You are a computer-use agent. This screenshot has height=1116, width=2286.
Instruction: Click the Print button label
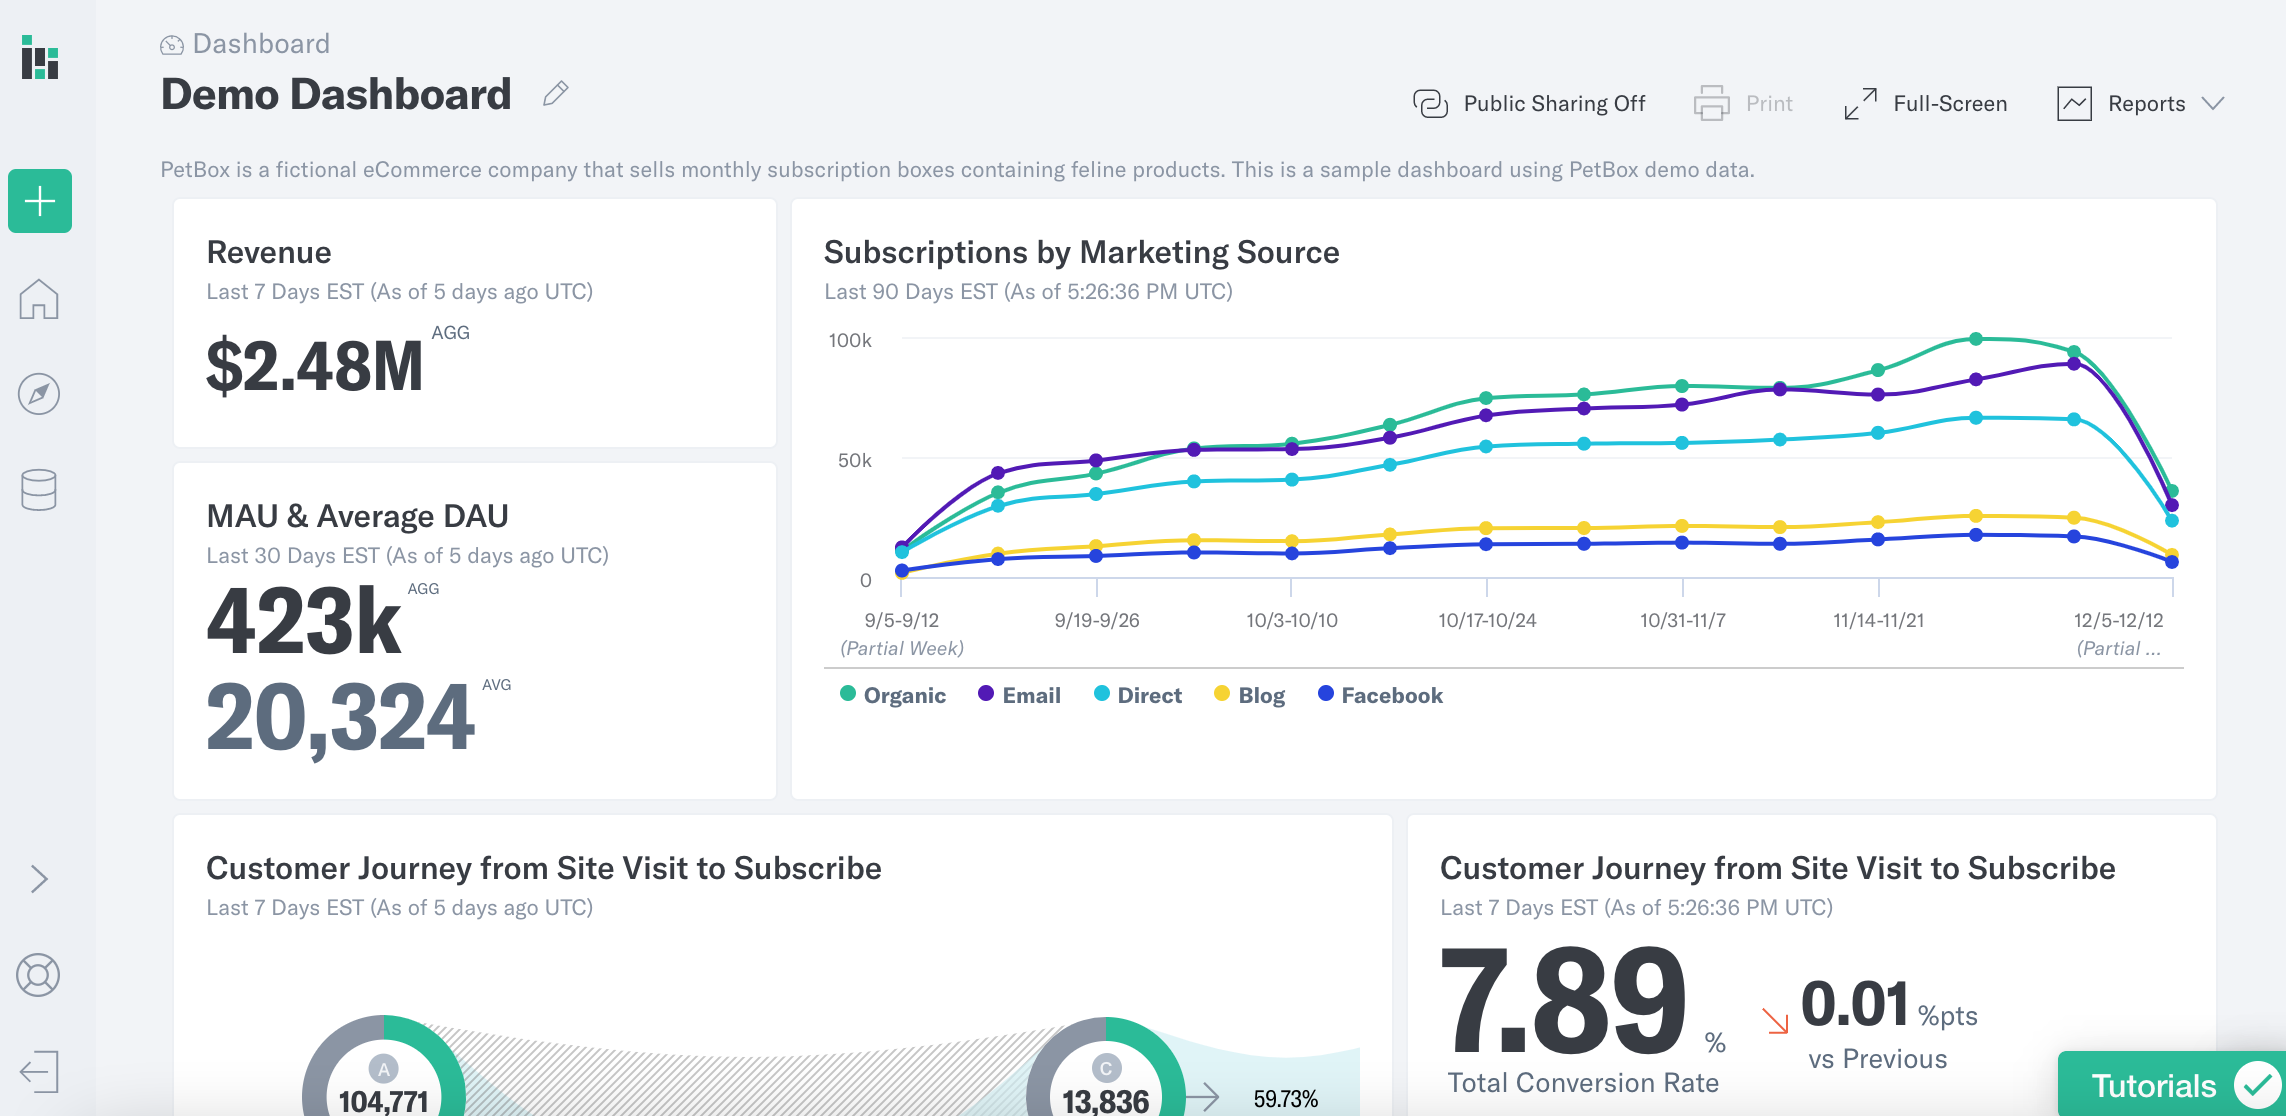(1769, 104)
